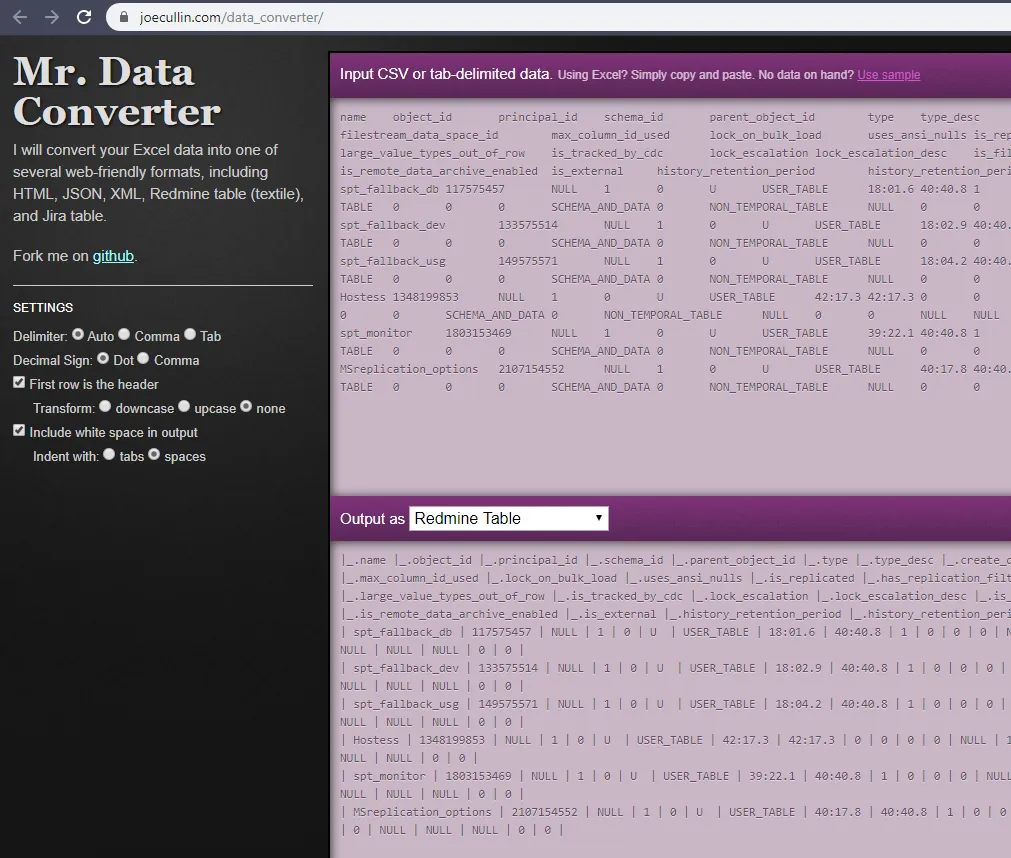Select Comma delimiter option
Image resolution: width=1011 pixels, height=858 pixels.
tap(124, 335)
